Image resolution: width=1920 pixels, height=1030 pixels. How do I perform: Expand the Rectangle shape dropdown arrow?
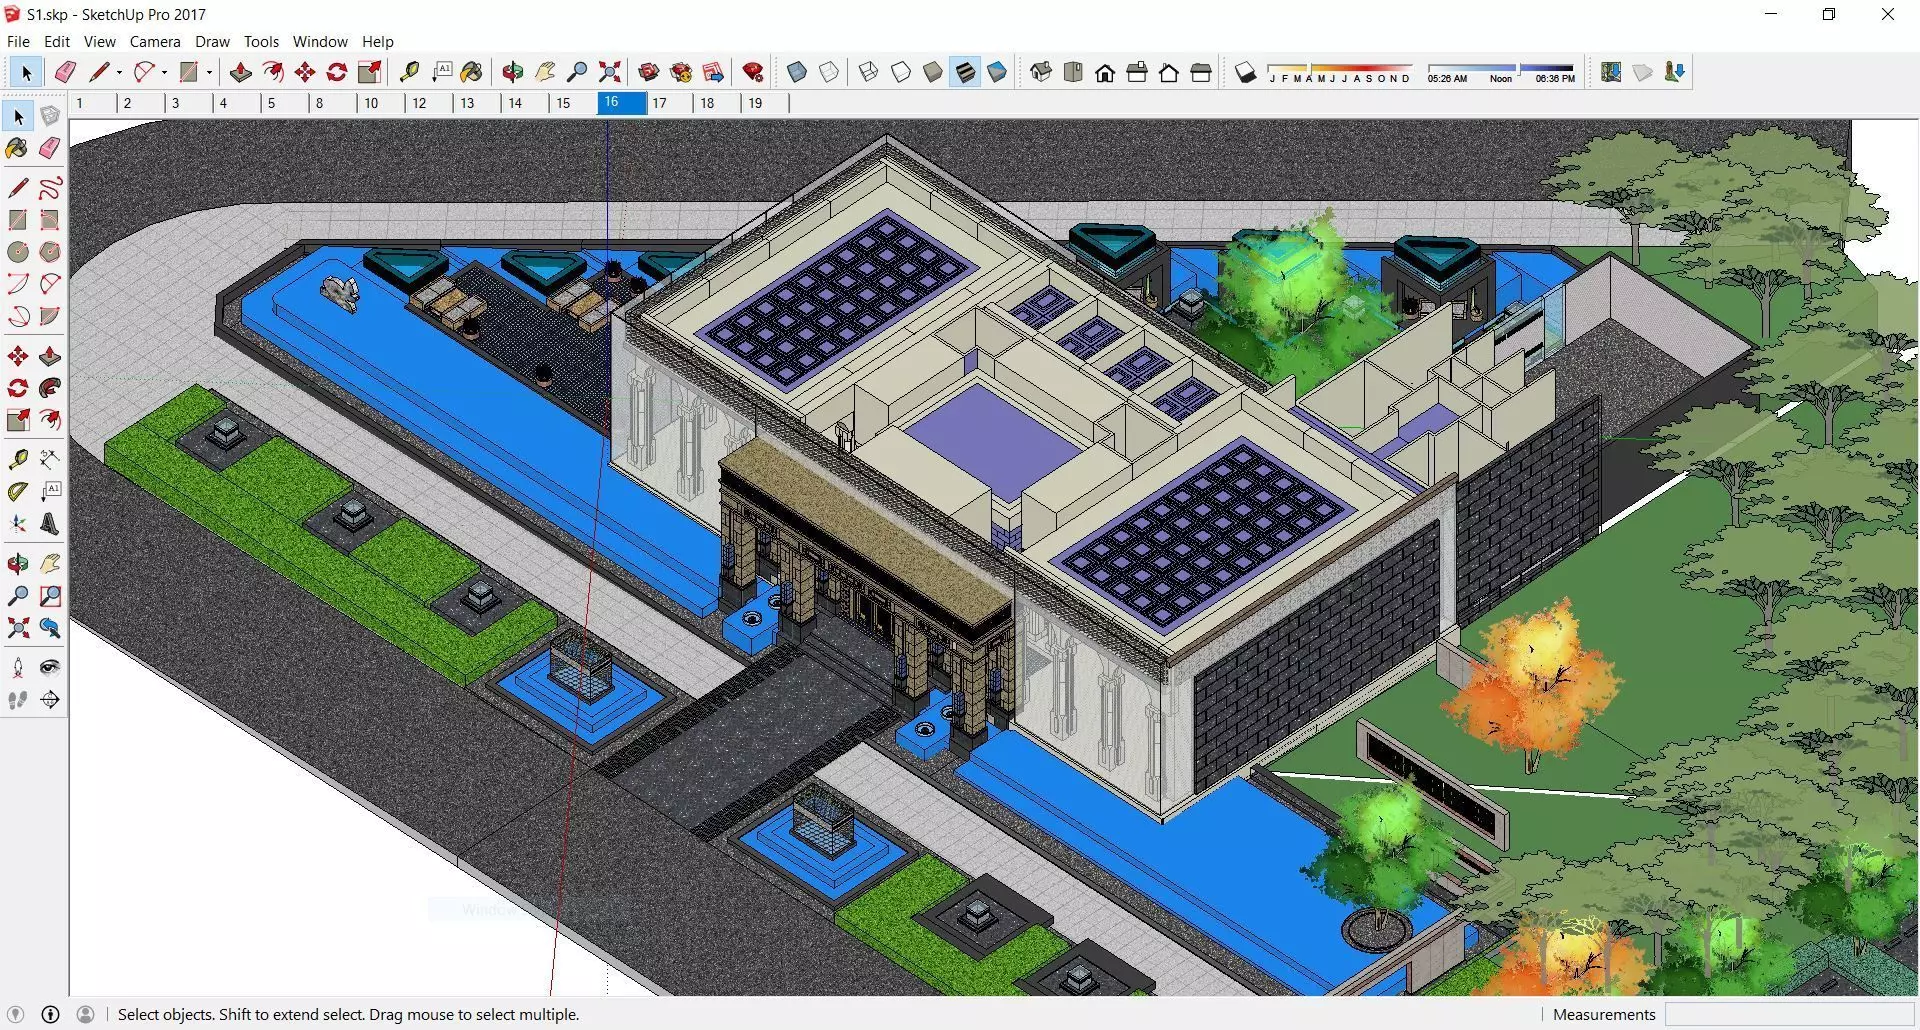point(209,72)
